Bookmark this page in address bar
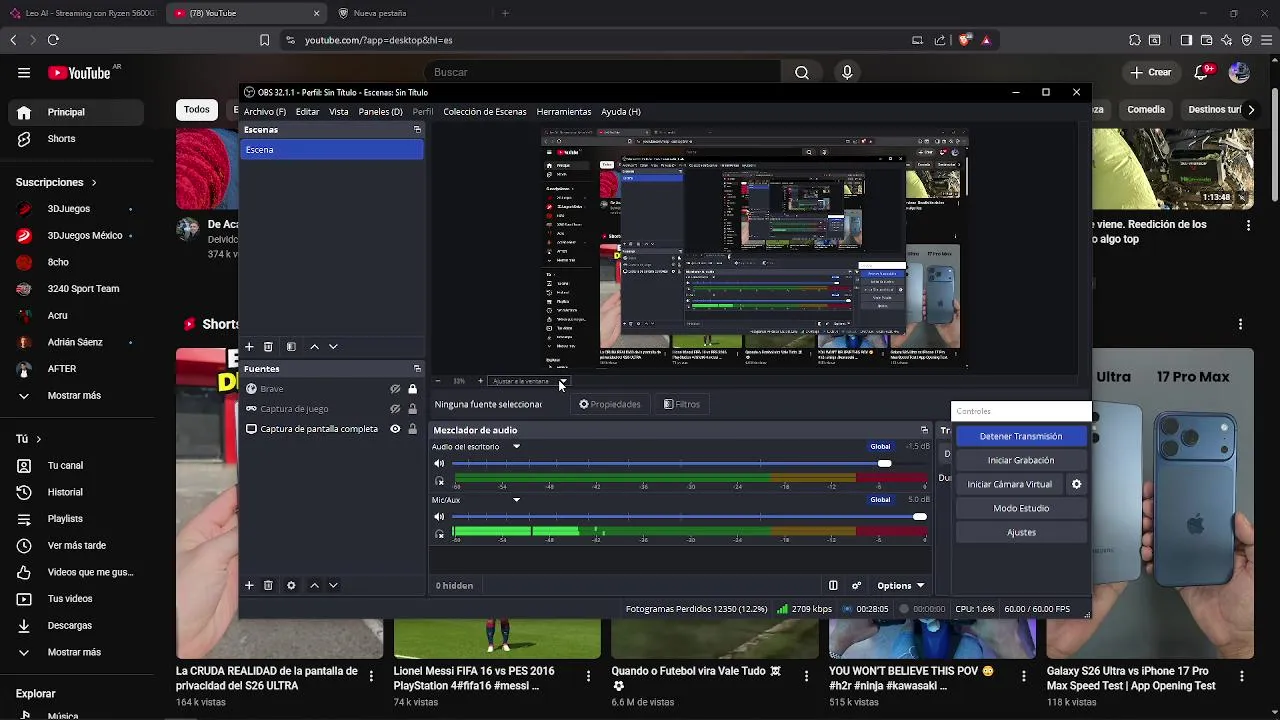The image size is (1280, 720). 264,40
